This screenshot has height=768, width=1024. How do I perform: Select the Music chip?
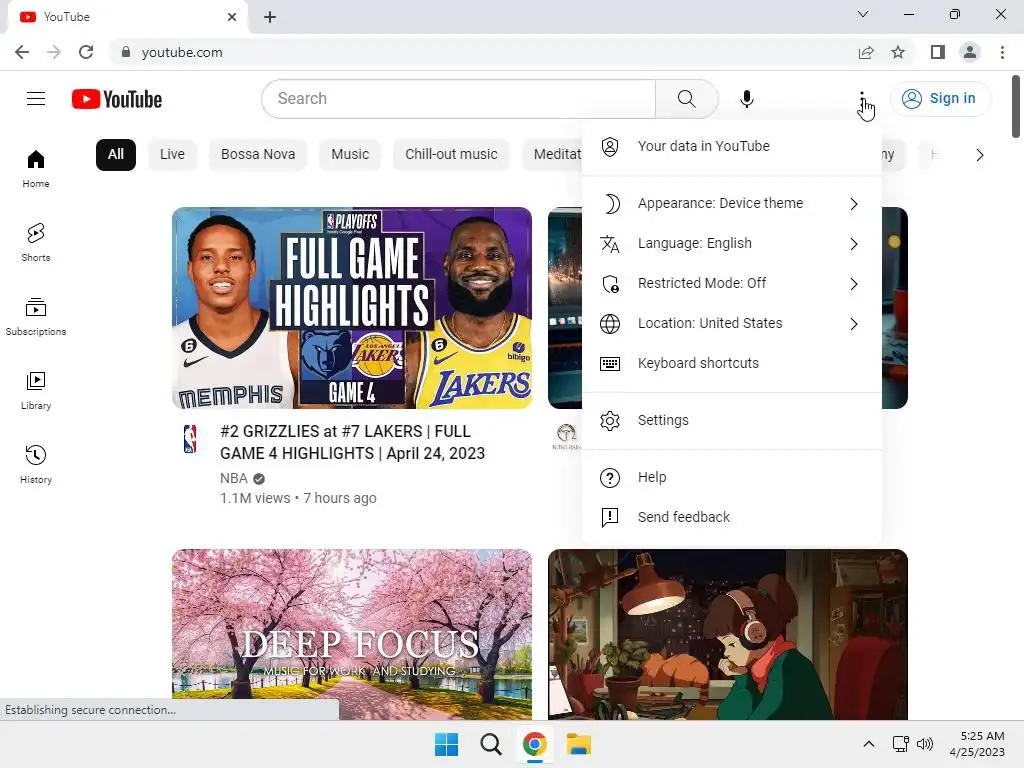(x=350, y=155)
